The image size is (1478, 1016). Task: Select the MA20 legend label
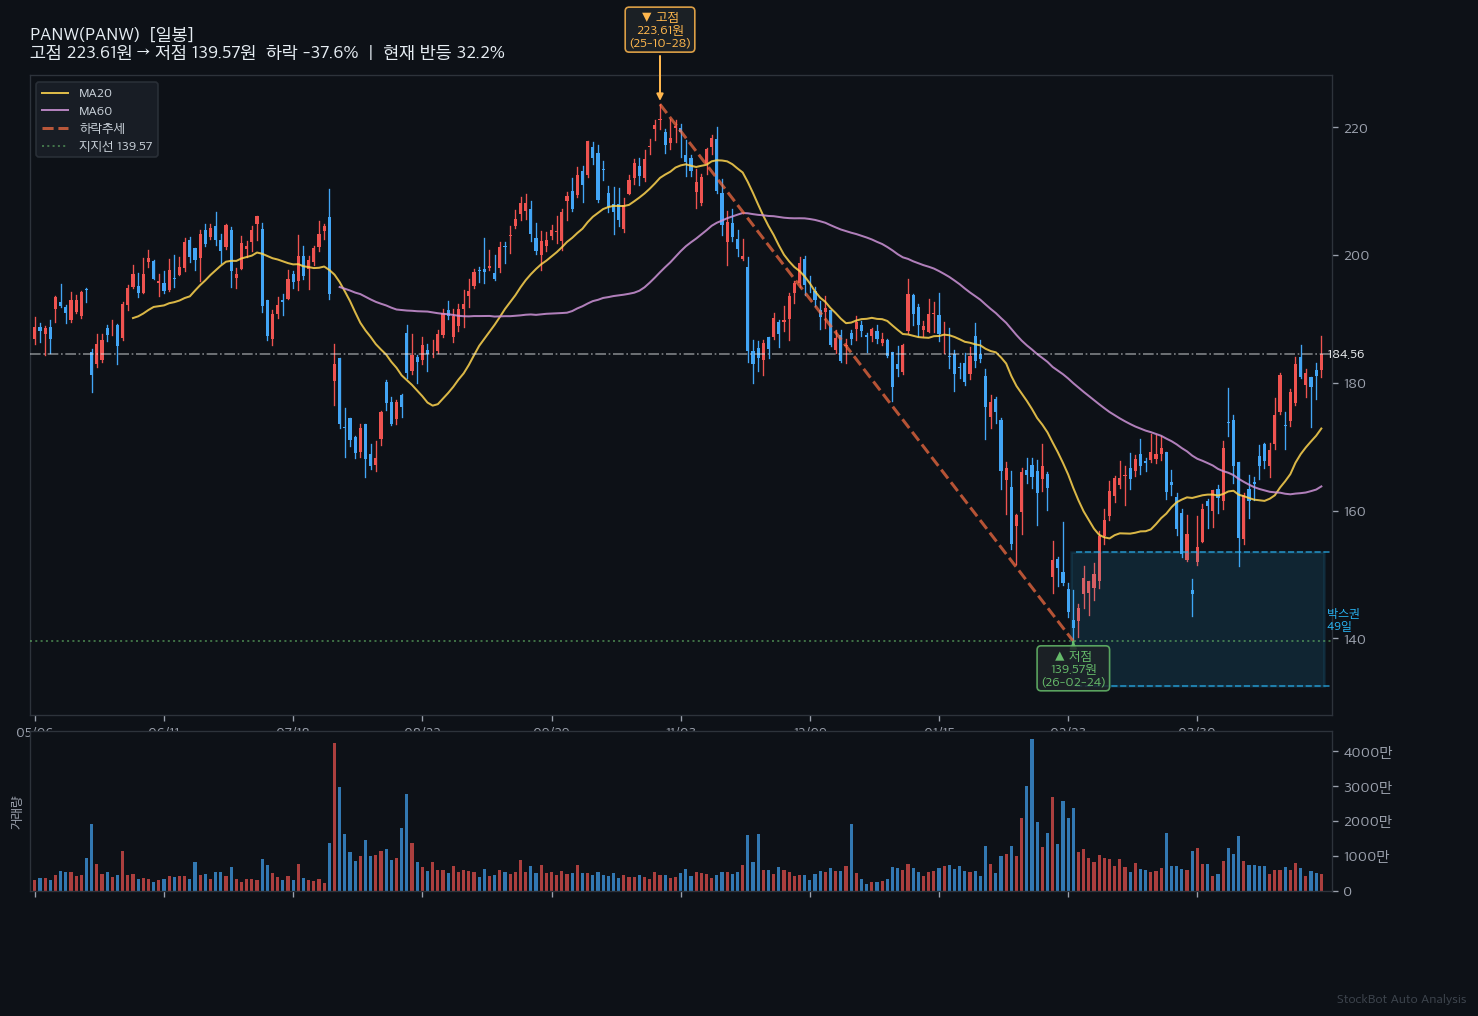coord(96,93)
